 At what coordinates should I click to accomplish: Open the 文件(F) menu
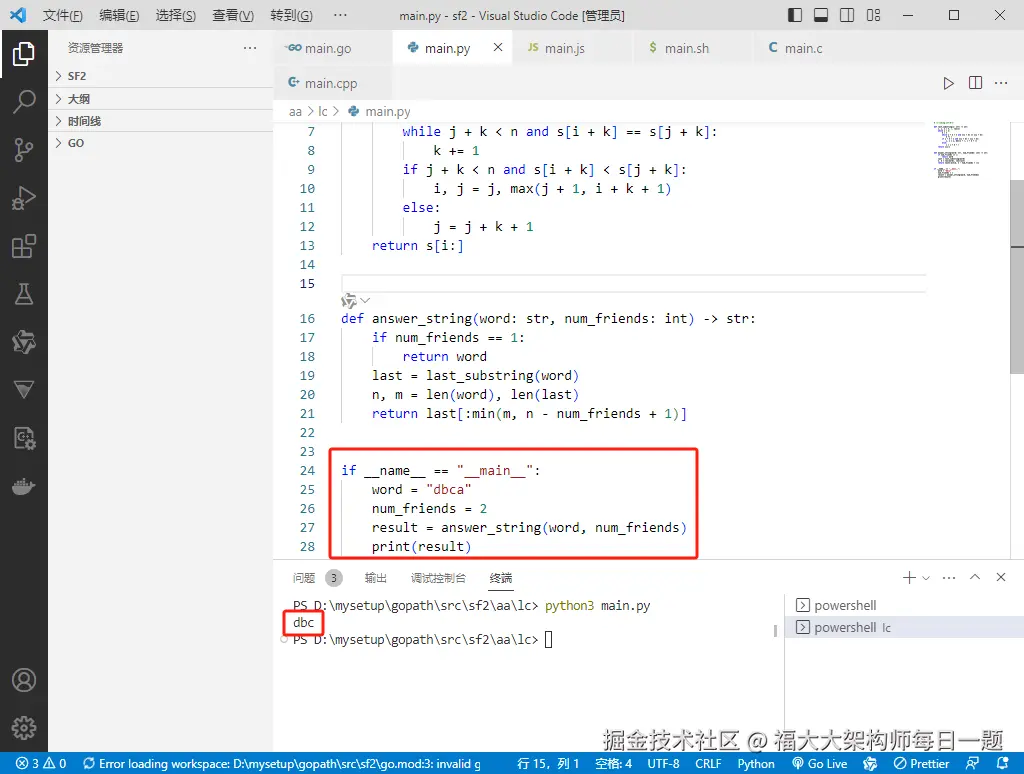[x=63, y=15]
